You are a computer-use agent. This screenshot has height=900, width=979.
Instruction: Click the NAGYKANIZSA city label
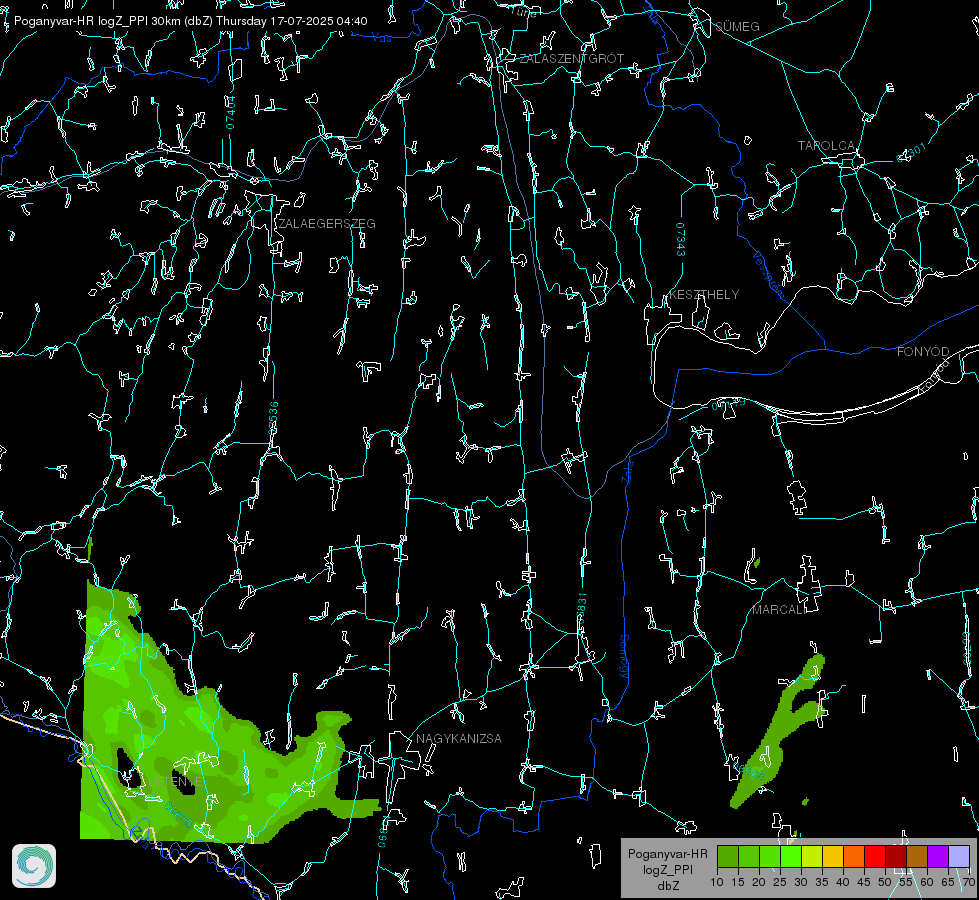point(459,739)
